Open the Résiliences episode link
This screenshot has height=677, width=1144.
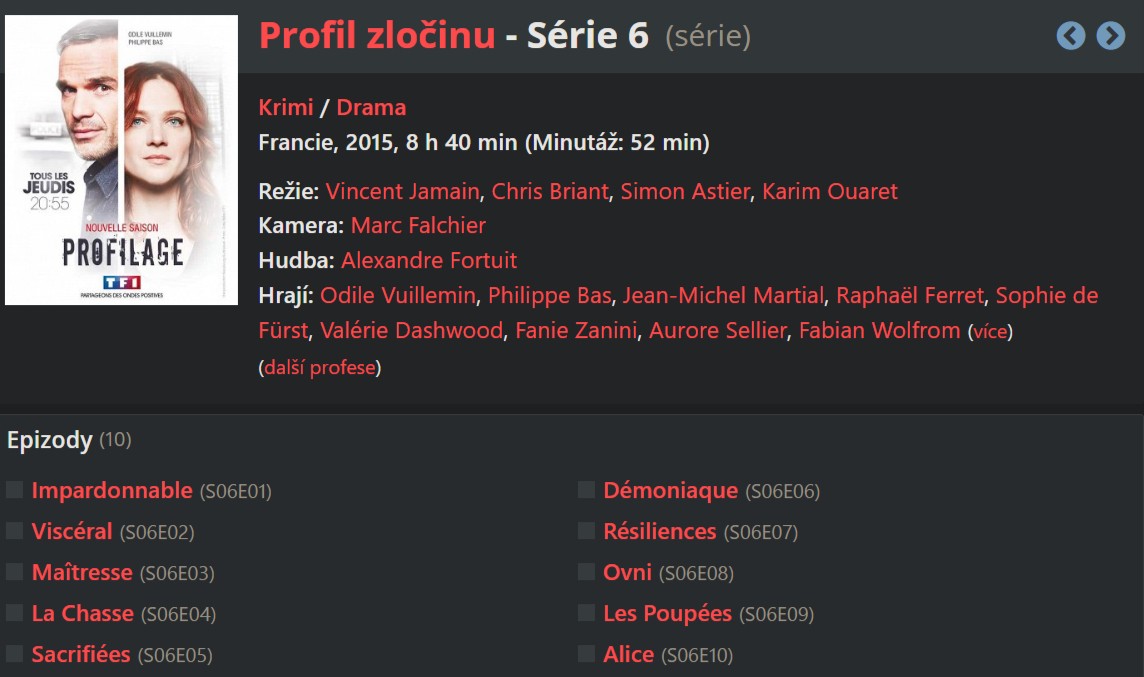(660, 531)
